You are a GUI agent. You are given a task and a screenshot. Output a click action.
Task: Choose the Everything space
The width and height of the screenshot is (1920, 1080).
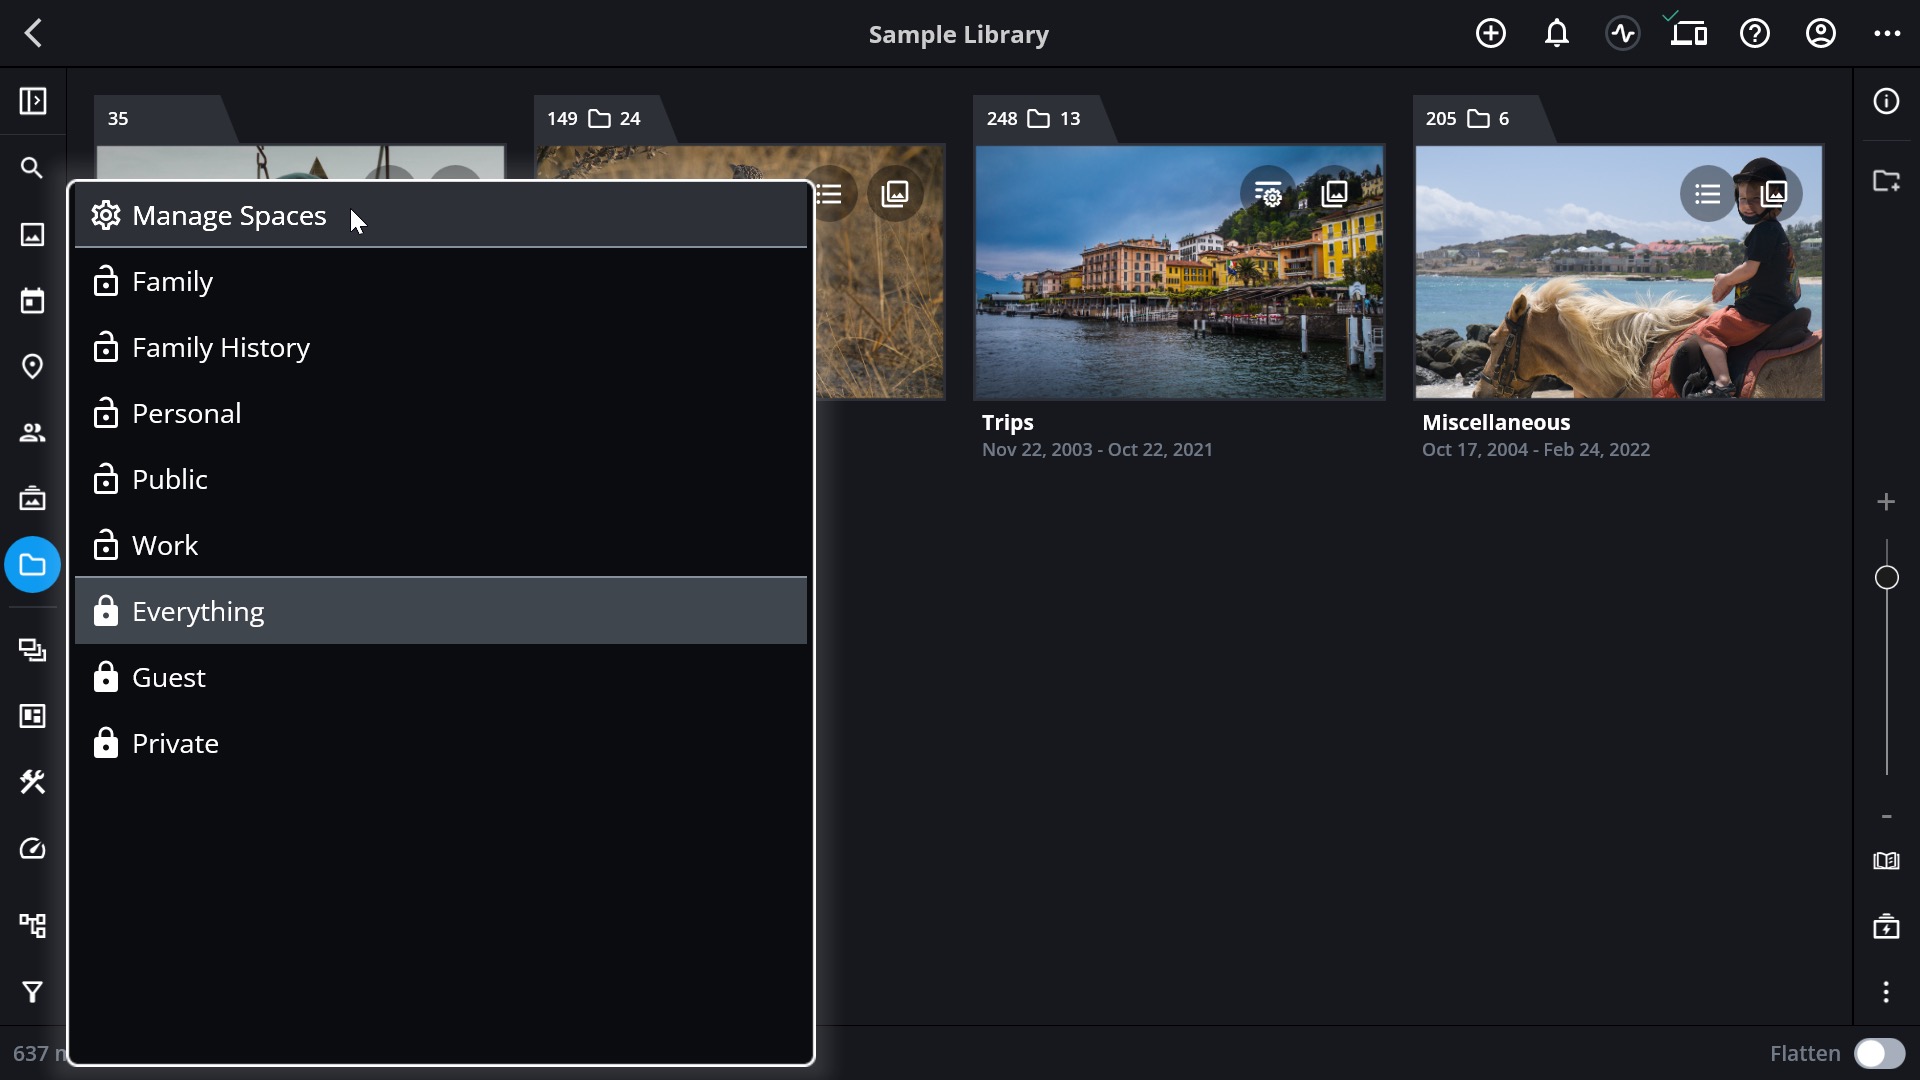(441, 611)
